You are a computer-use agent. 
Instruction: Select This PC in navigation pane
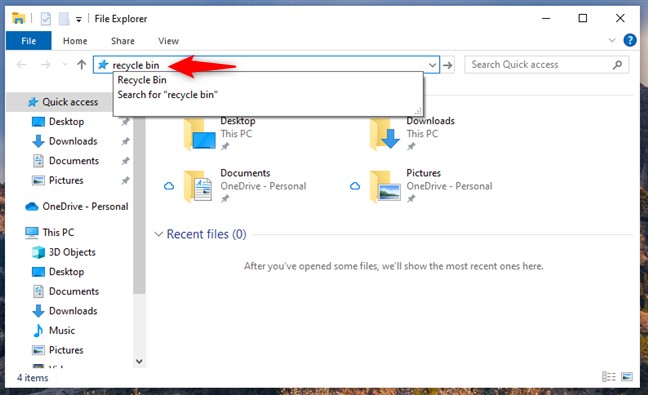pyautogui.click(x=58, y=233)
